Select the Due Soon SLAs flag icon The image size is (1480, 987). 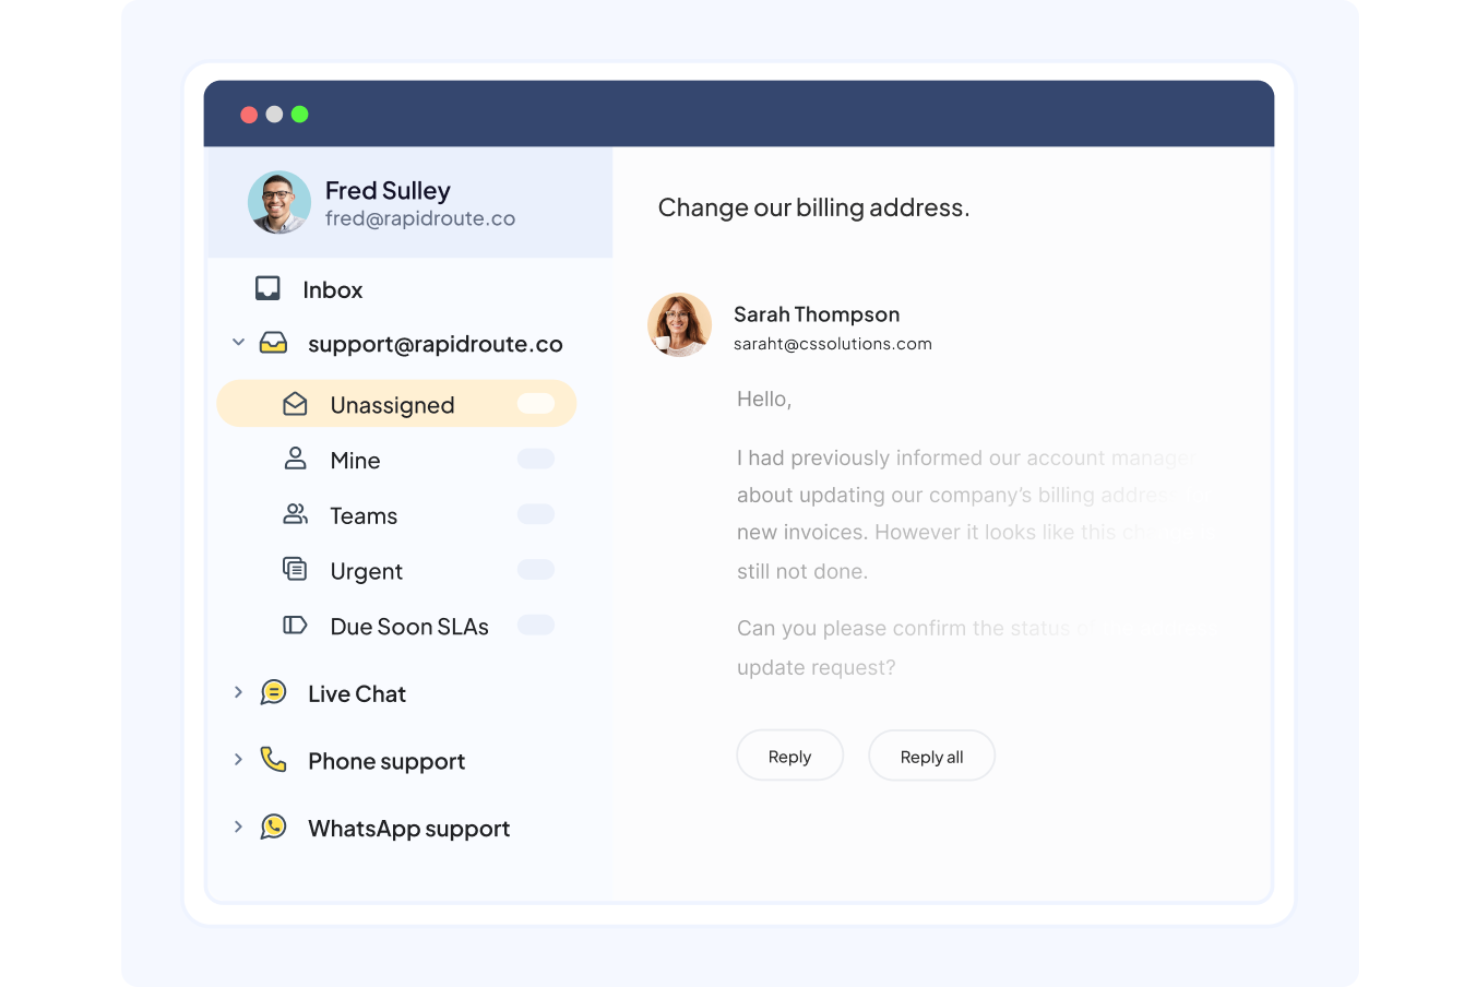pyautogui.click(x=294, y=625)
